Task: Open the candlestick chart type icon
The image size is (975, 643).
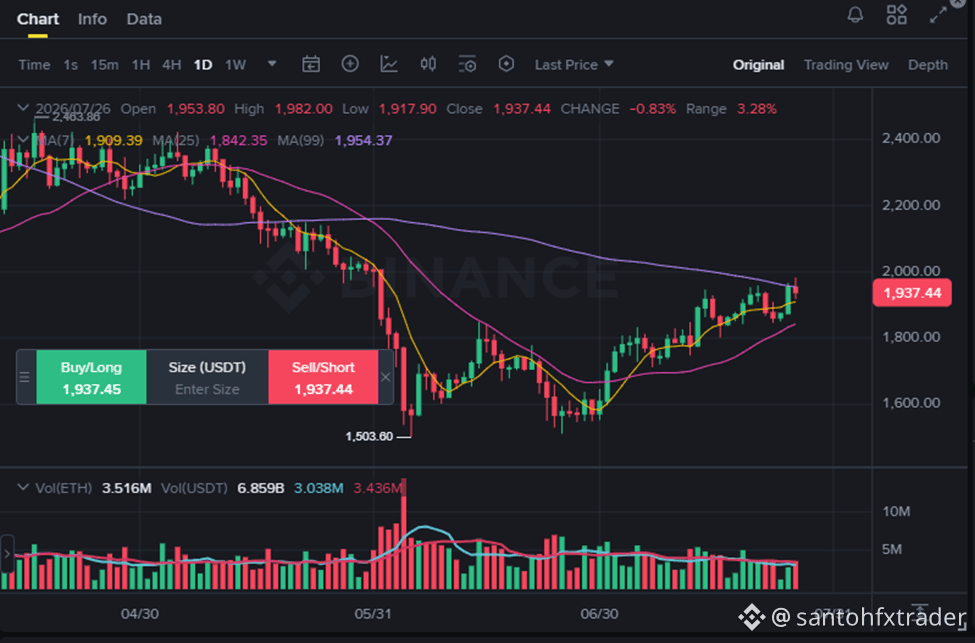Action: click(428, 64)
